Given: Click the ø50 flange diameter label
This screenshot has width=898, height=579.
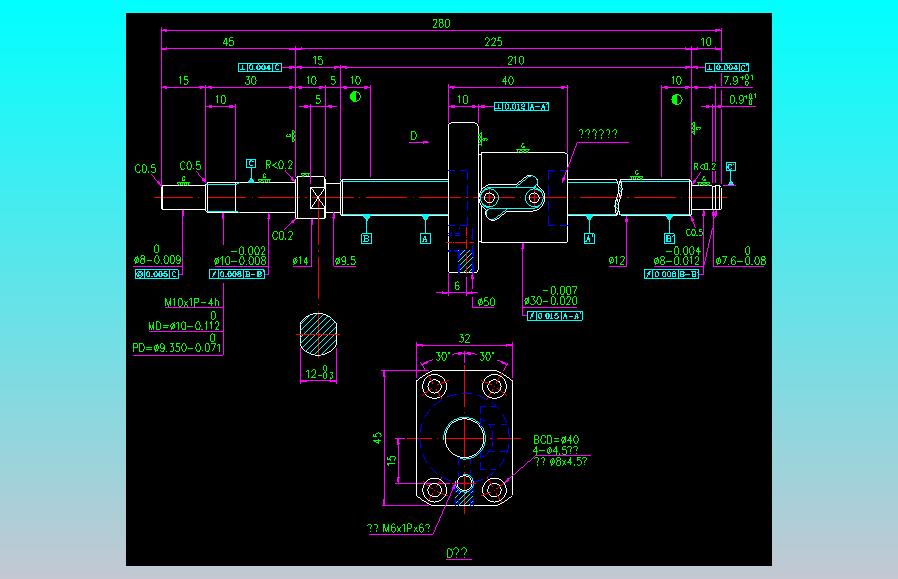Looking at the screenshot, I should point(486,302).
